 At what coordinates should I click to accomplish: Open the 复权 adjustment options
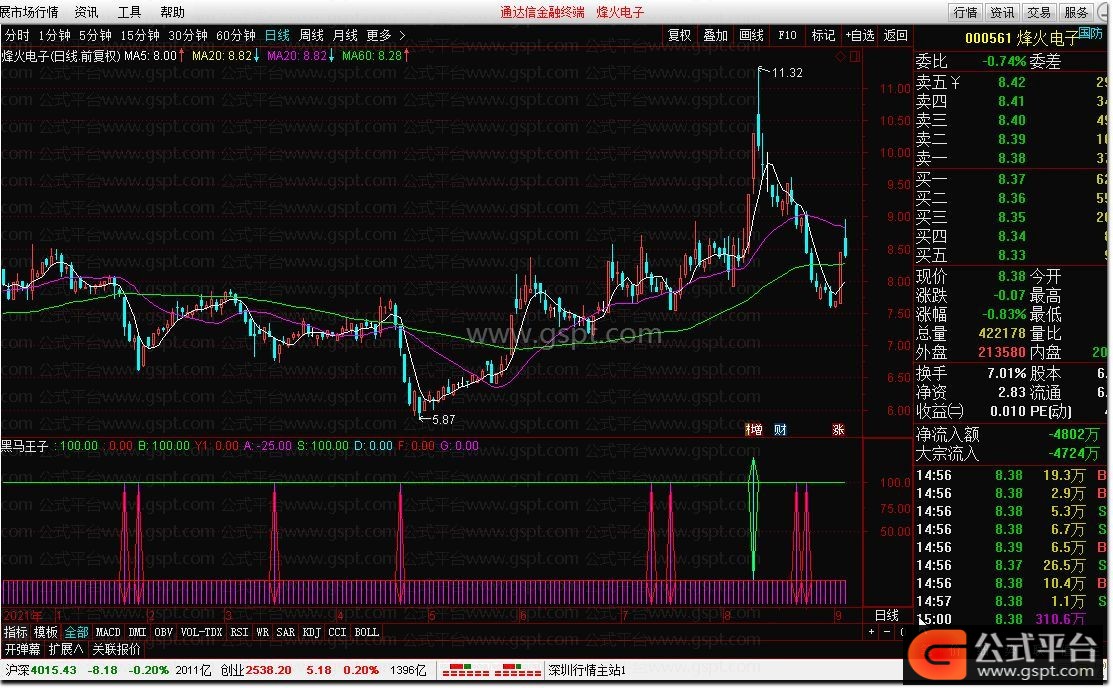pyautogui.click(x=679, y=35)
